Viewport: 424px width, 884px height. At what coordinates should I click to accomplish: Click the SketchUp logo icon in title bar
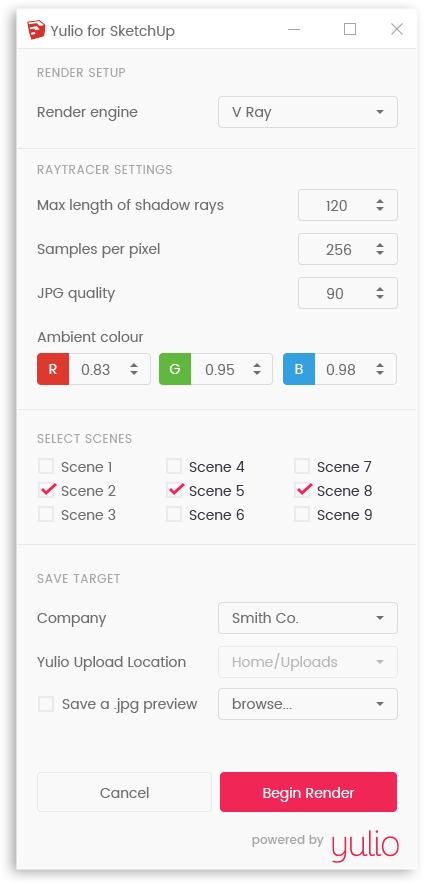(36, 29)
